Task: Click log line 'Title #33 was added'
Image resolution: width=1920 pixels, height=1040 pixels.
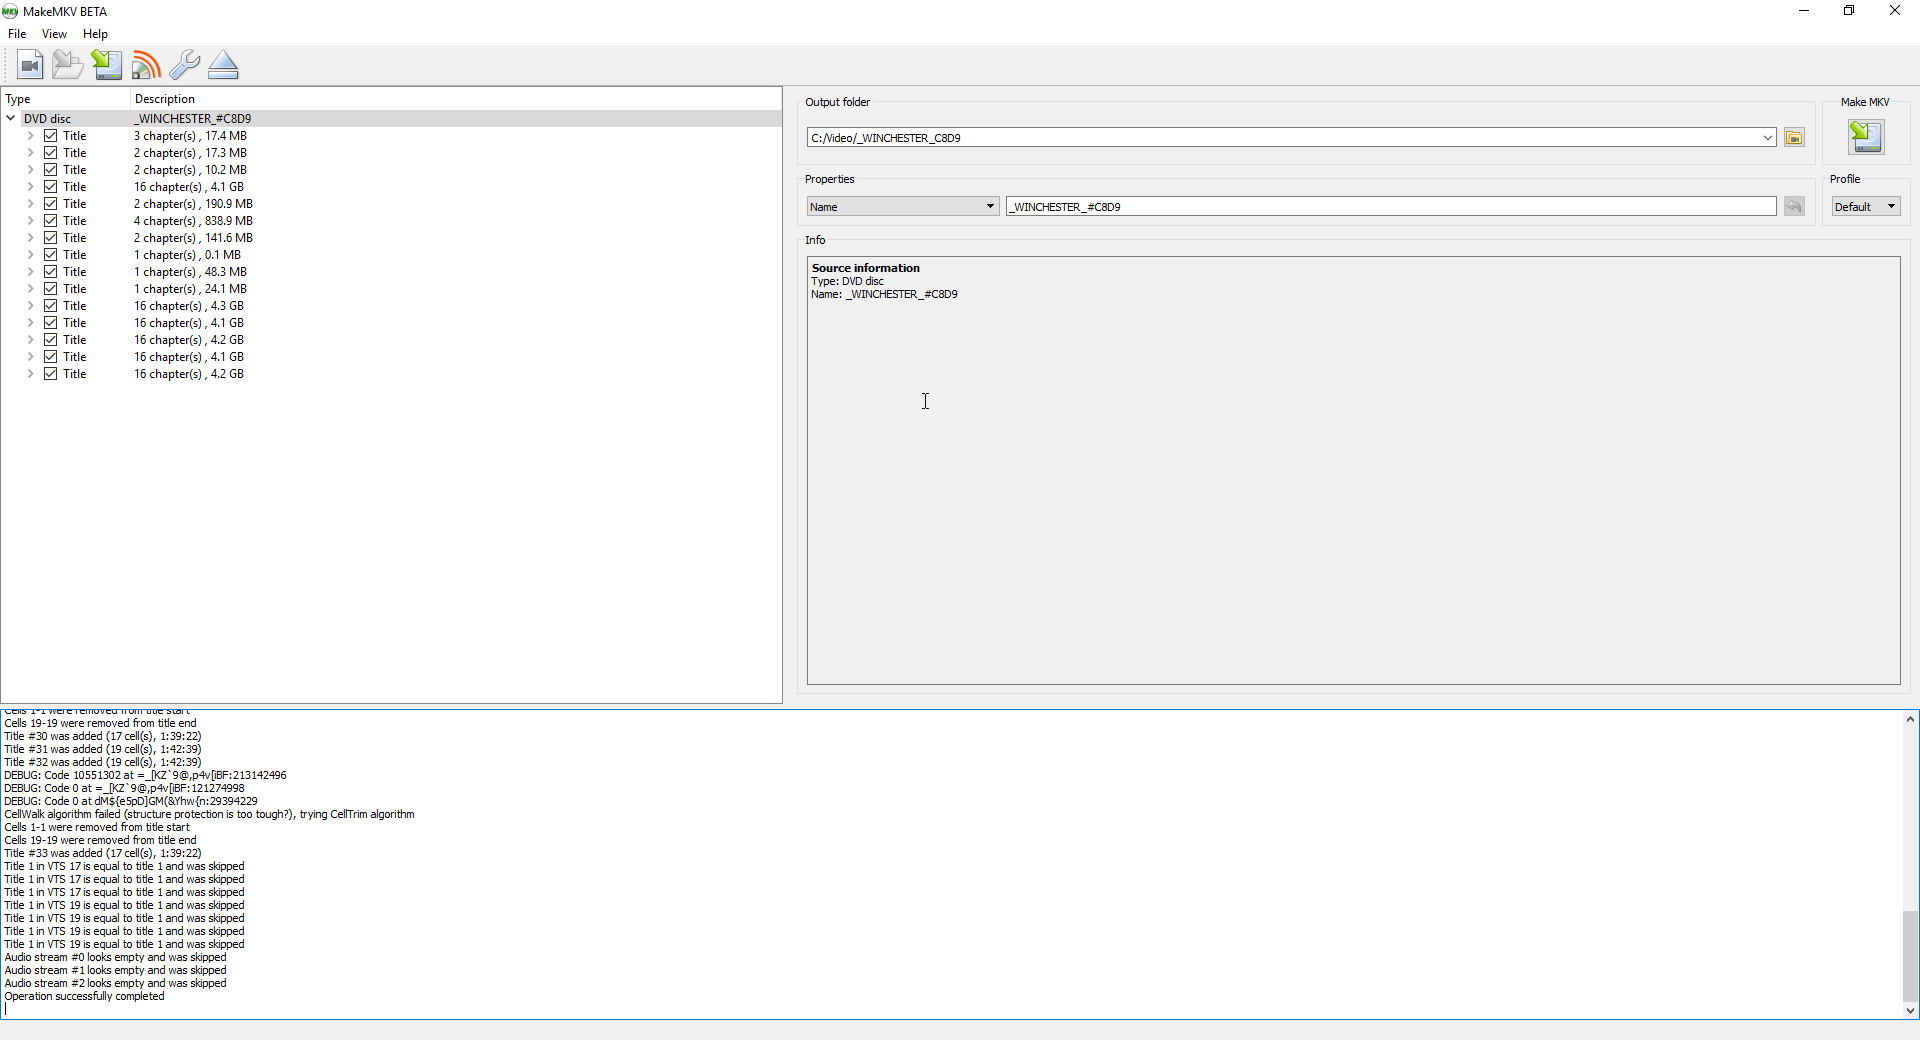Action: pos(103,854)
